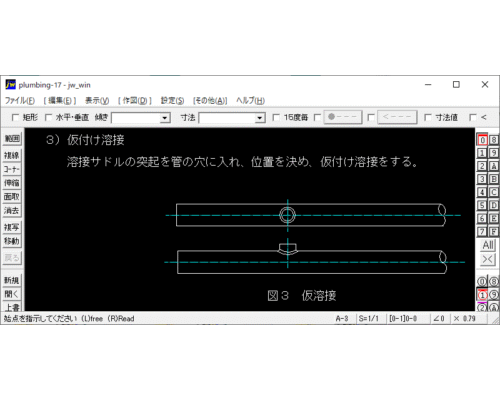Screen dimensions: 500x400
Task: Toggle square layer C button
Action: [494, 192]
